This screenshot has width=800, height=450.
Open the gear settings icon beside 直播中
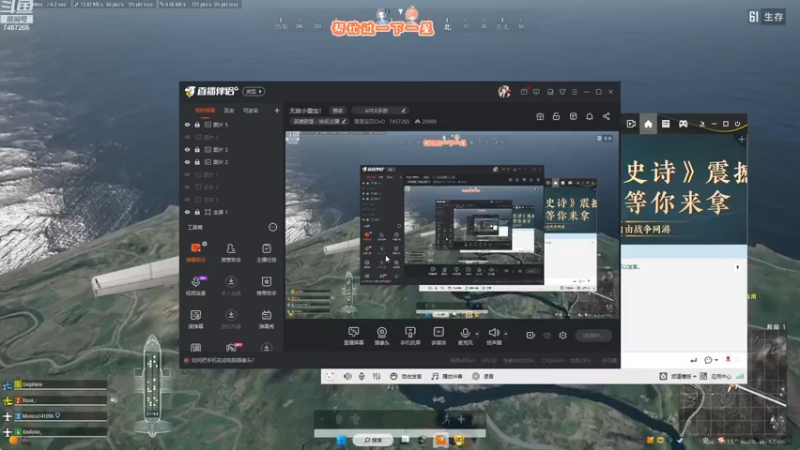click(563, 335)
